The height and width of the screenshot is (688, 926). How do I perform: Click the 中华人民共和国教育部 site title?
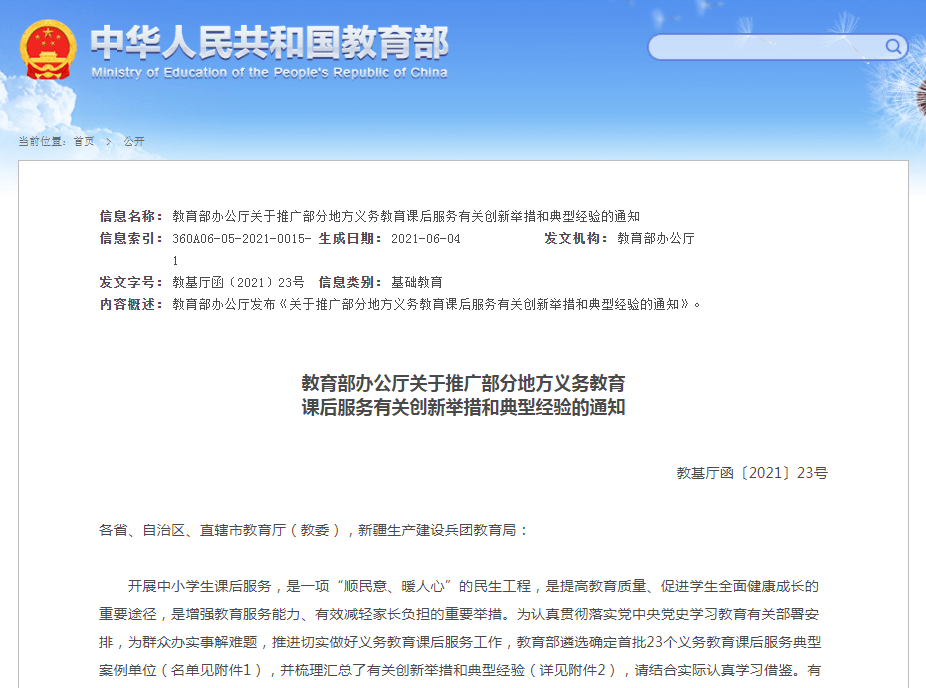point(269,42)
